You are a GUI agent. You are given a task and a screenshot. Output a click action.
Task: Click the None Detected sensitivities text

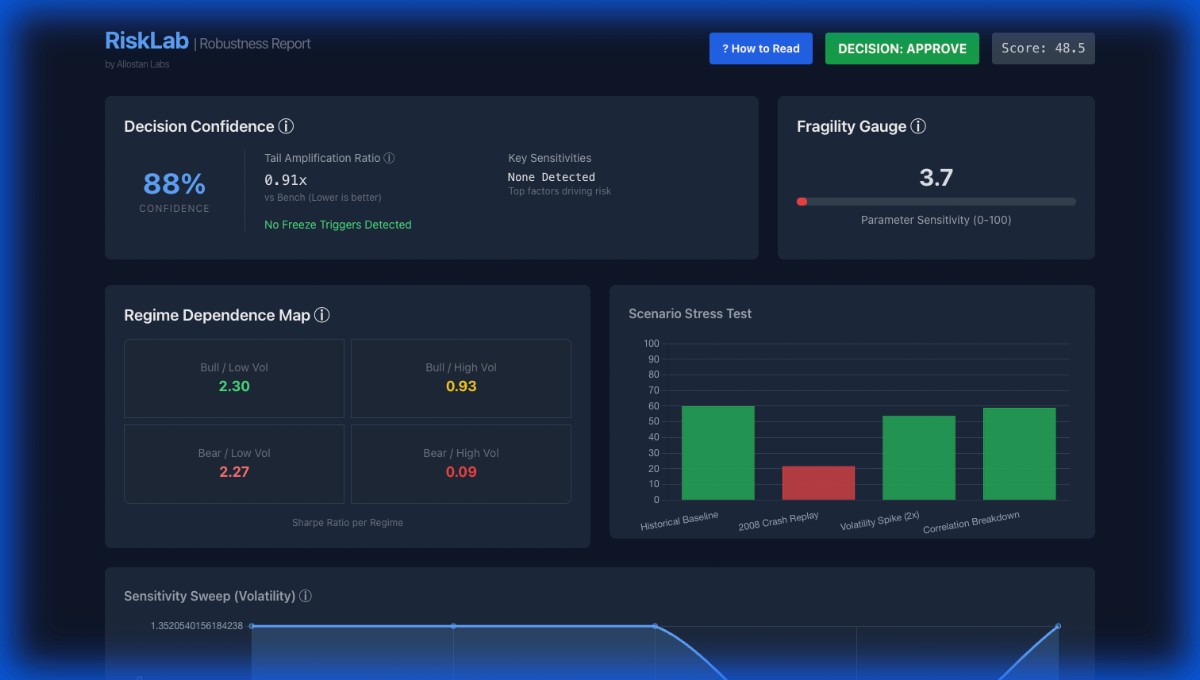pos(551,177)
